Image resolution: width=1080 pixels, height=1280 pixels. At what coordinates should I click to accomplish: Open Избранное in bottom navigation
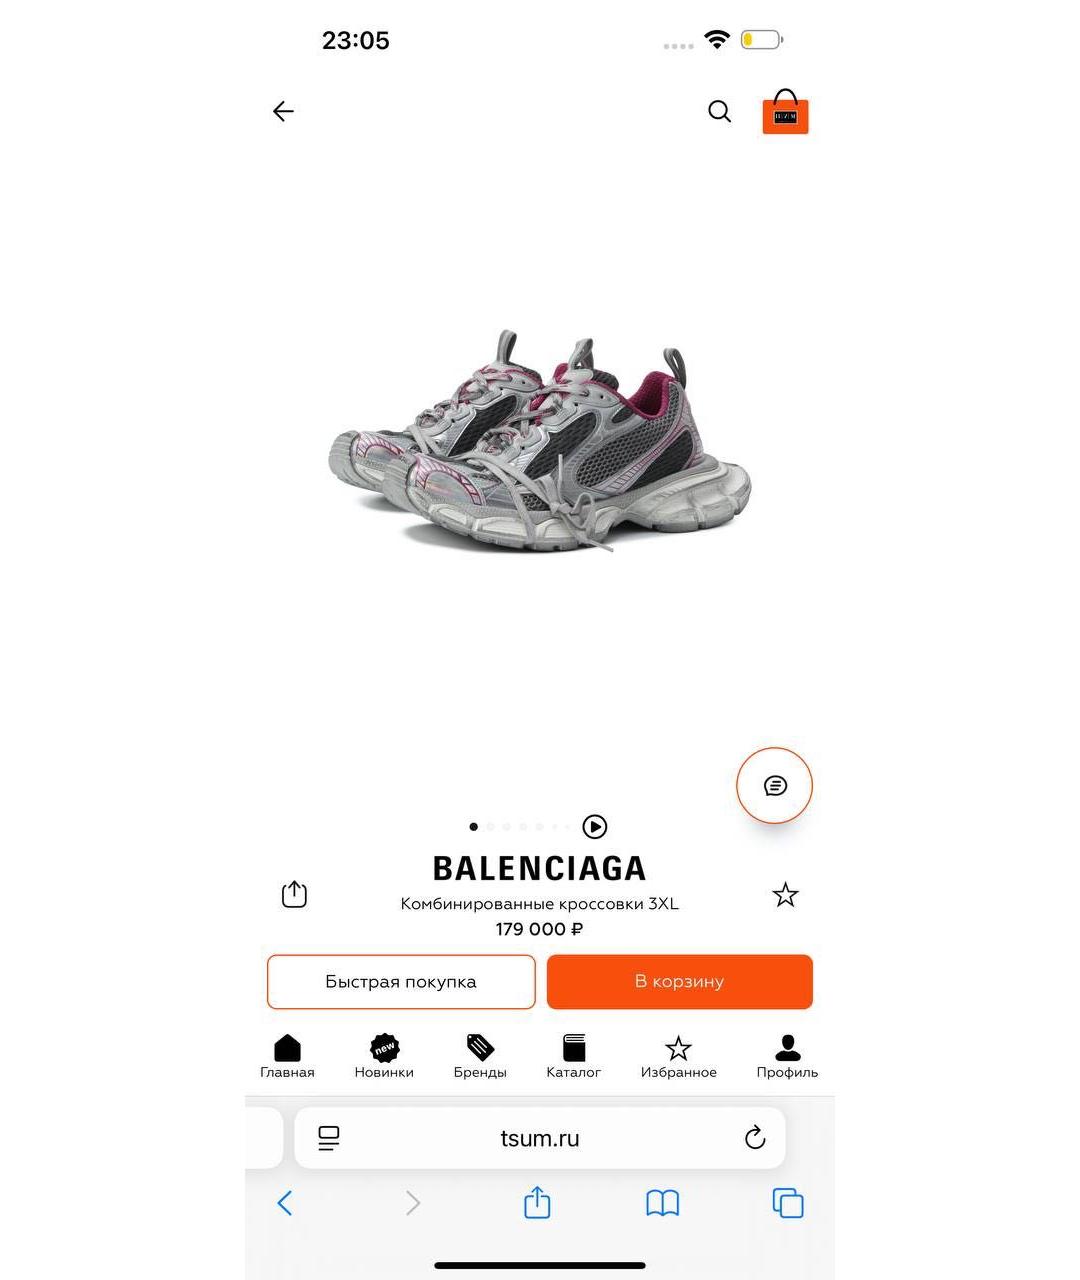[x=679, y=1057]
